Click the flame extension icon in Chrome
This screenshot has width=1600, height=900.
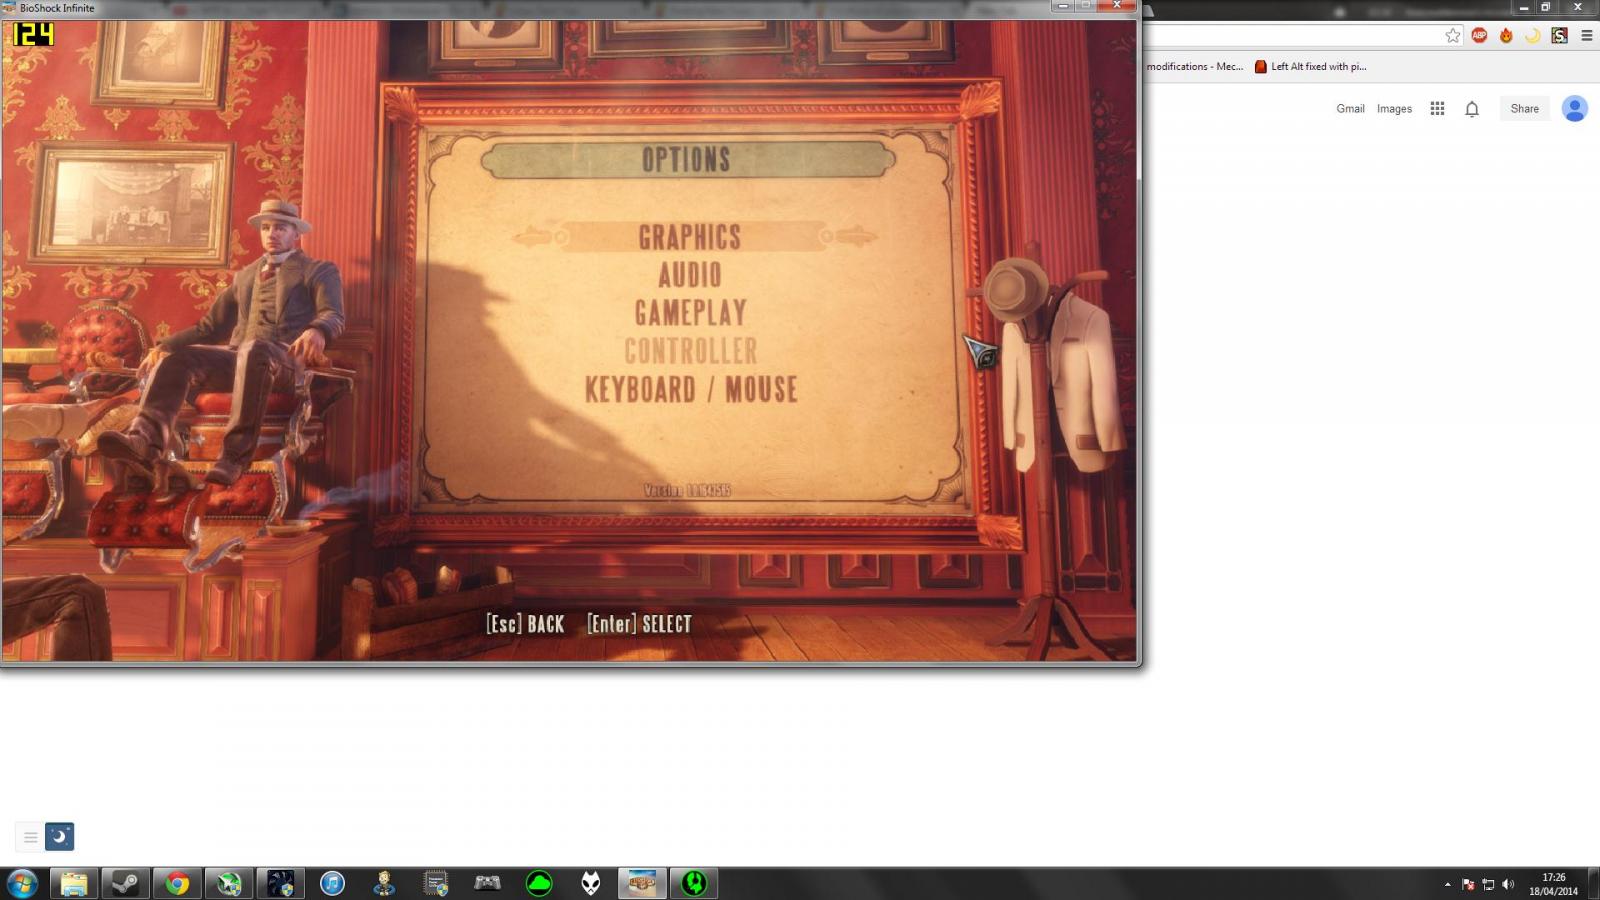[x=1506, y=35]
